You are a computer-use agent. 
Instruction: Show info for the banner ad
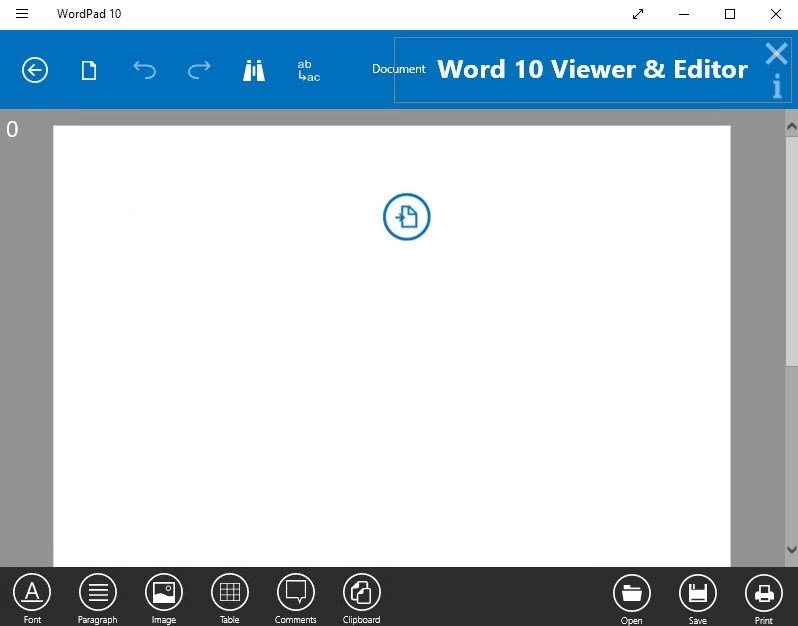point(777,86)
